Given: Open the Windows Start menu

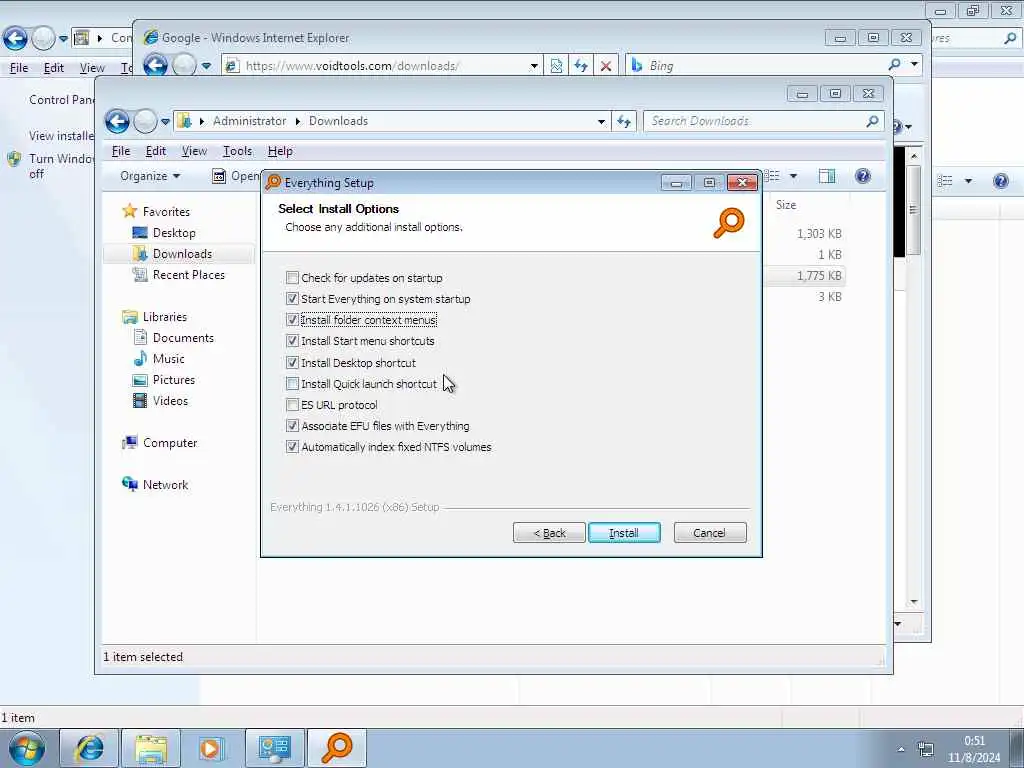Looking at the screenshot, I should (27, 748).
